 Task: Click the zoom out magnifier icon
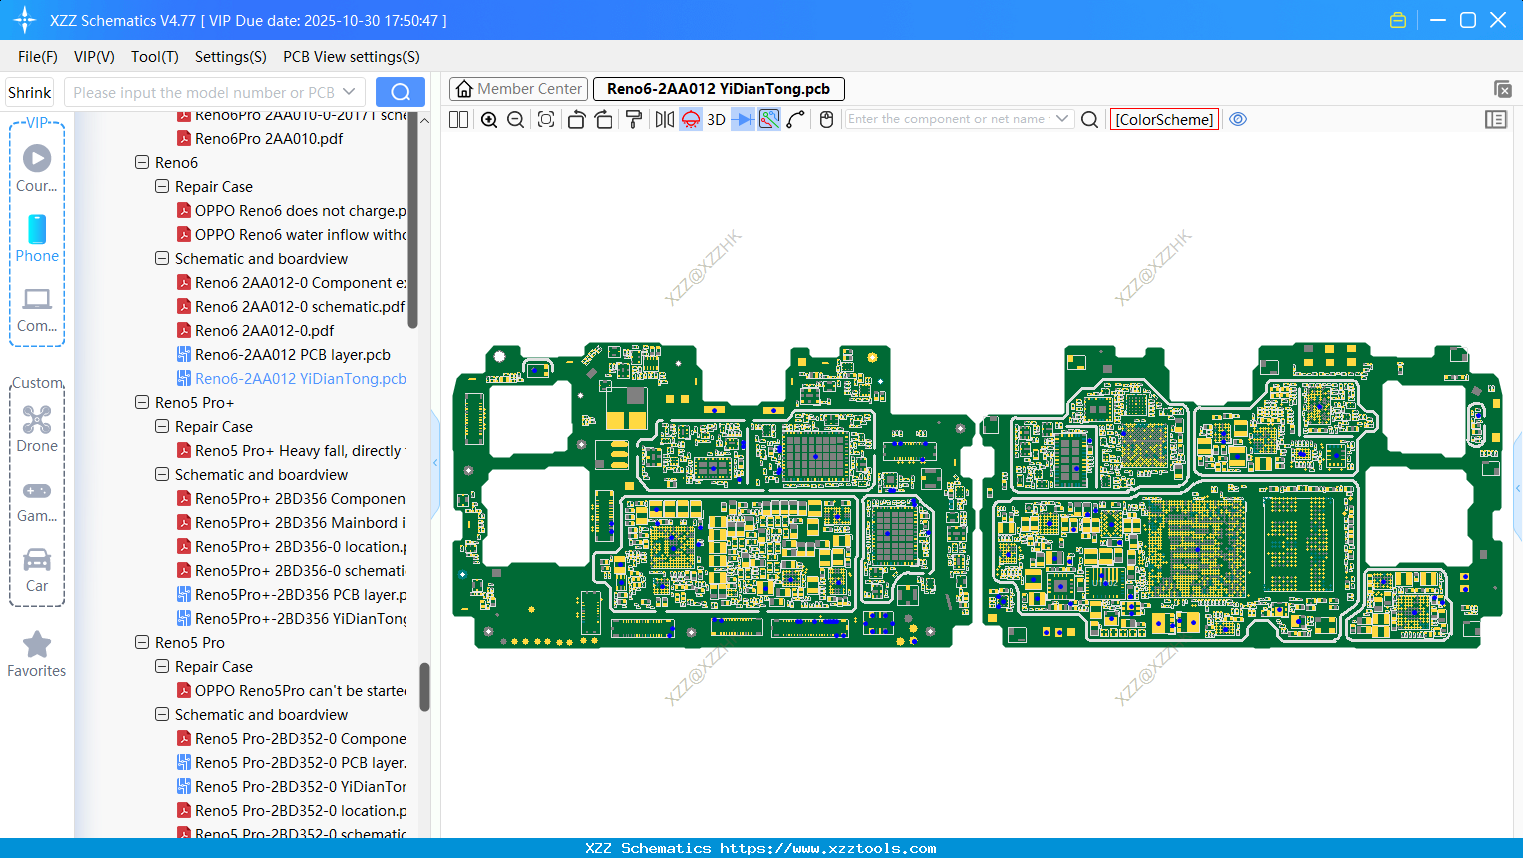click(516, 120)
